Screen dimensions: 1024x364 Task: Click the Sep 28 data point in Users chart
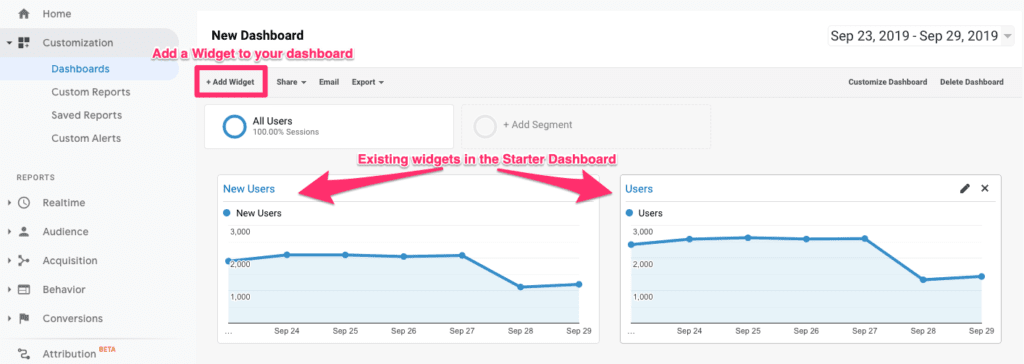923,280
